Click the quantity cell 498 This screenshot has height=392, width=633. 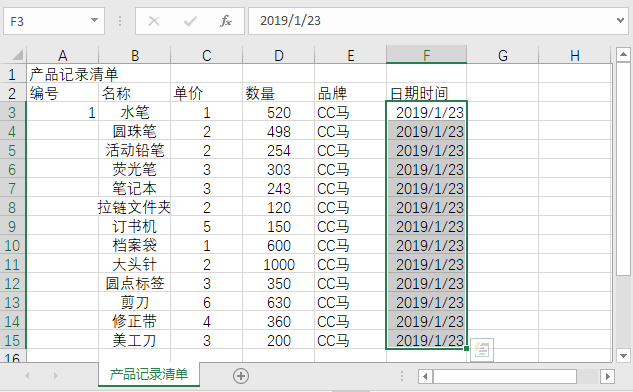pos(279,131)
